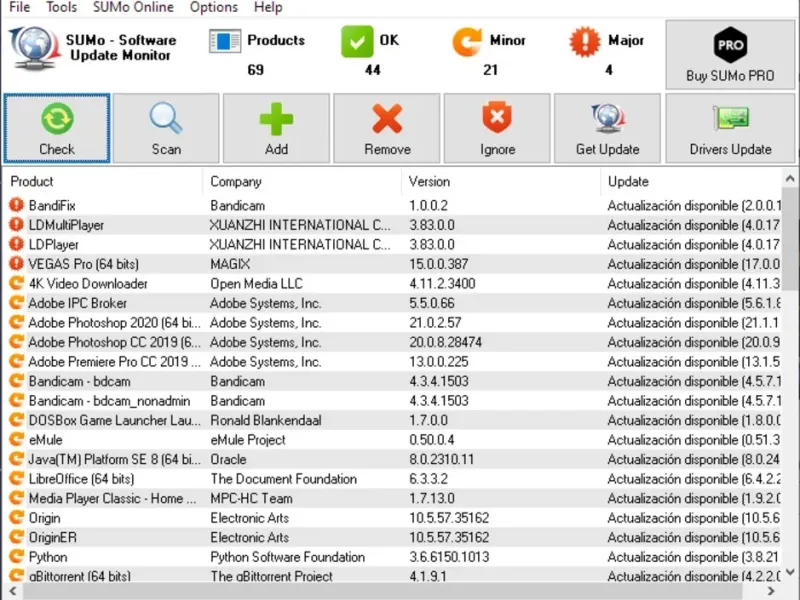Screen dimensions: 800x600
Task: Click major update icon beside VEGAS Pro
Action: click(x=16, y=264)
